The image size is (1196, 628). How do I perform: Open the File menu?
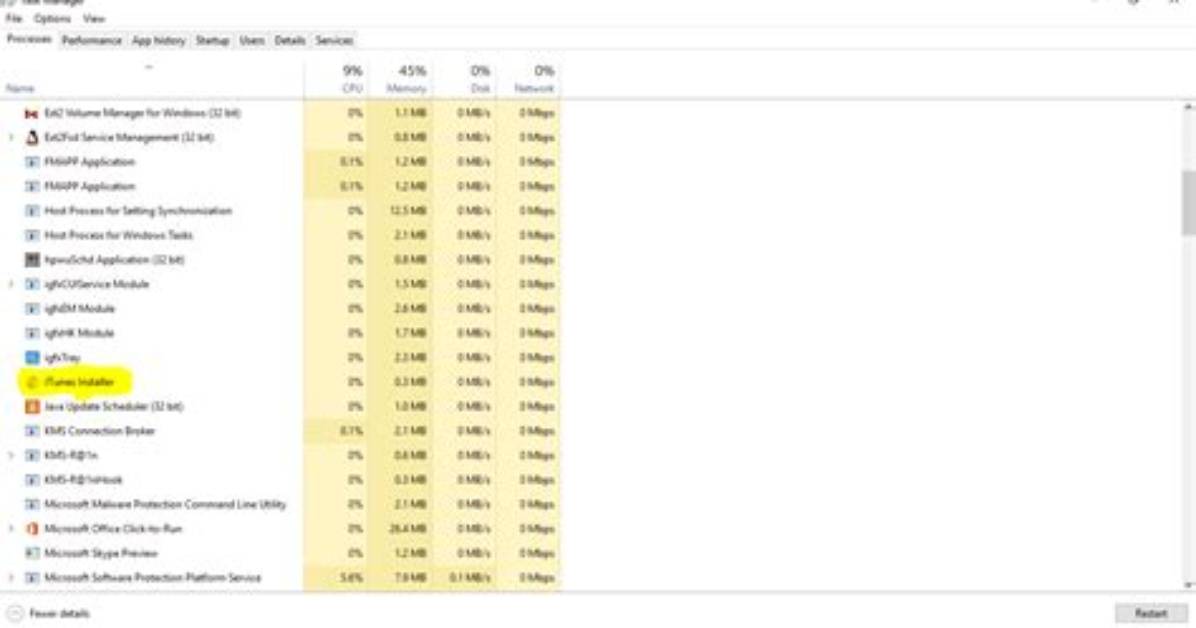(x=14, y=18)
